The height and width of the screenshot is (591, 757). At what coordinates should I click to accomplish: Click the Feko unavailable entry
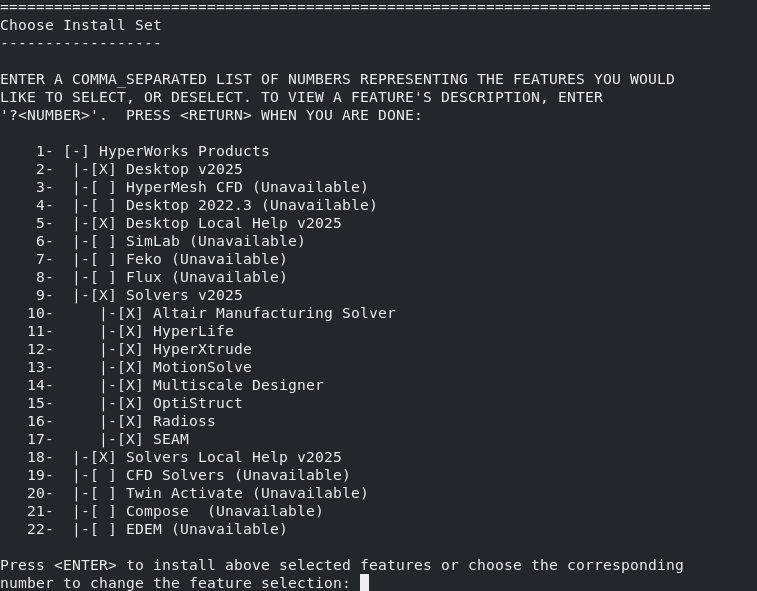(x=206, y=259)
